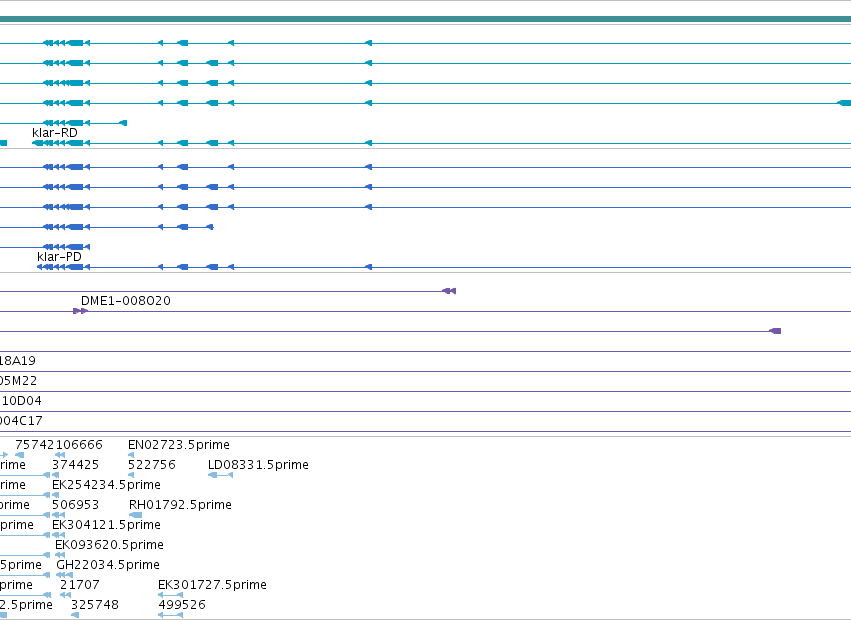Select the 75742 feature label

pyautogui.click(x=35, y=445)
